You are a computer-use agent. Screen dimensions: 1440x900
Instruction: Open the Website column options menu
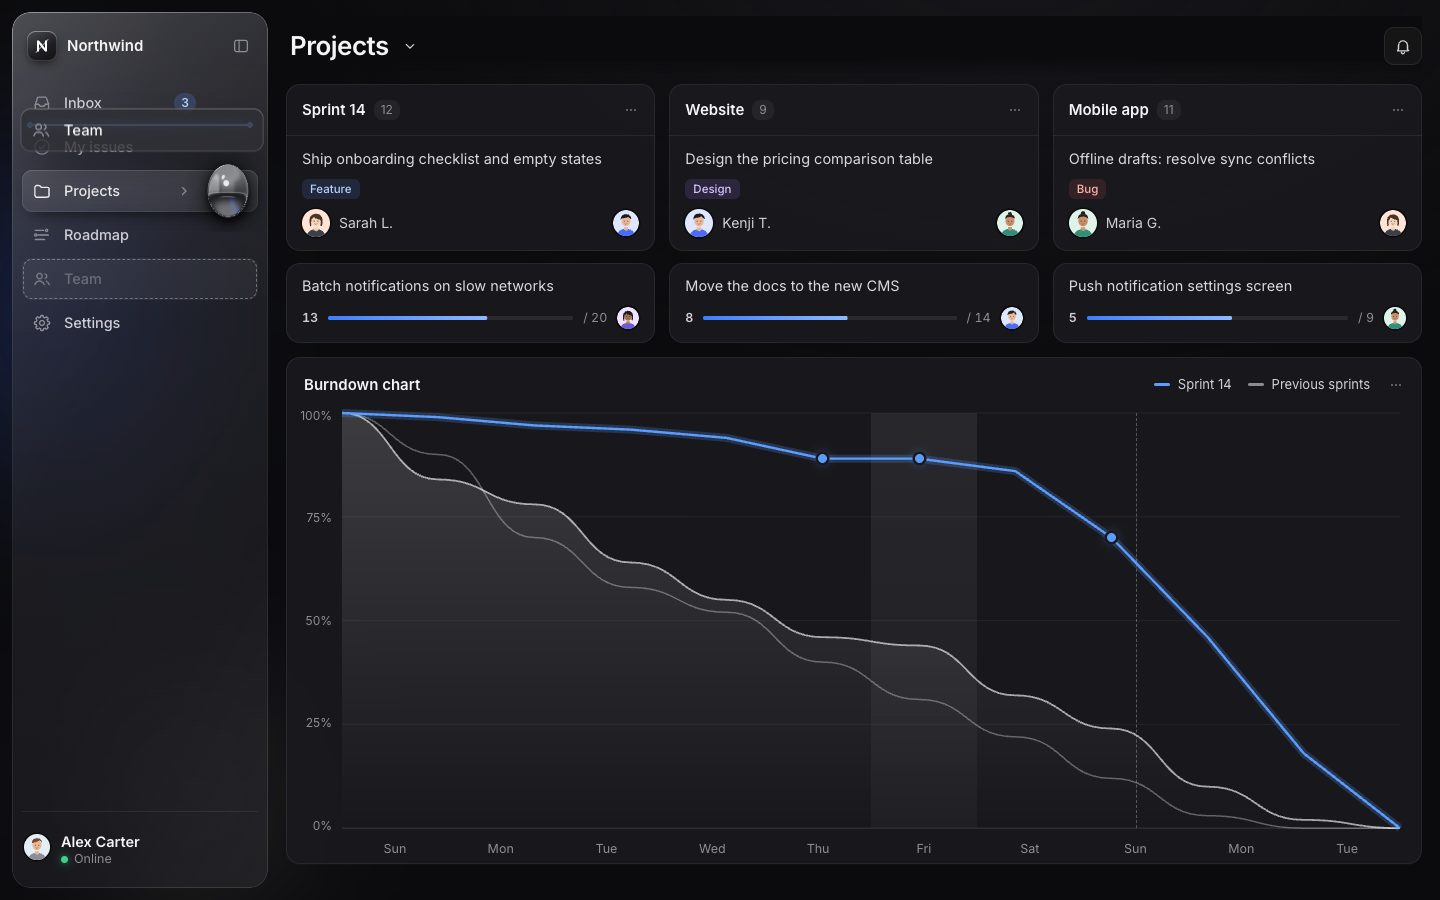[1015, 110]
